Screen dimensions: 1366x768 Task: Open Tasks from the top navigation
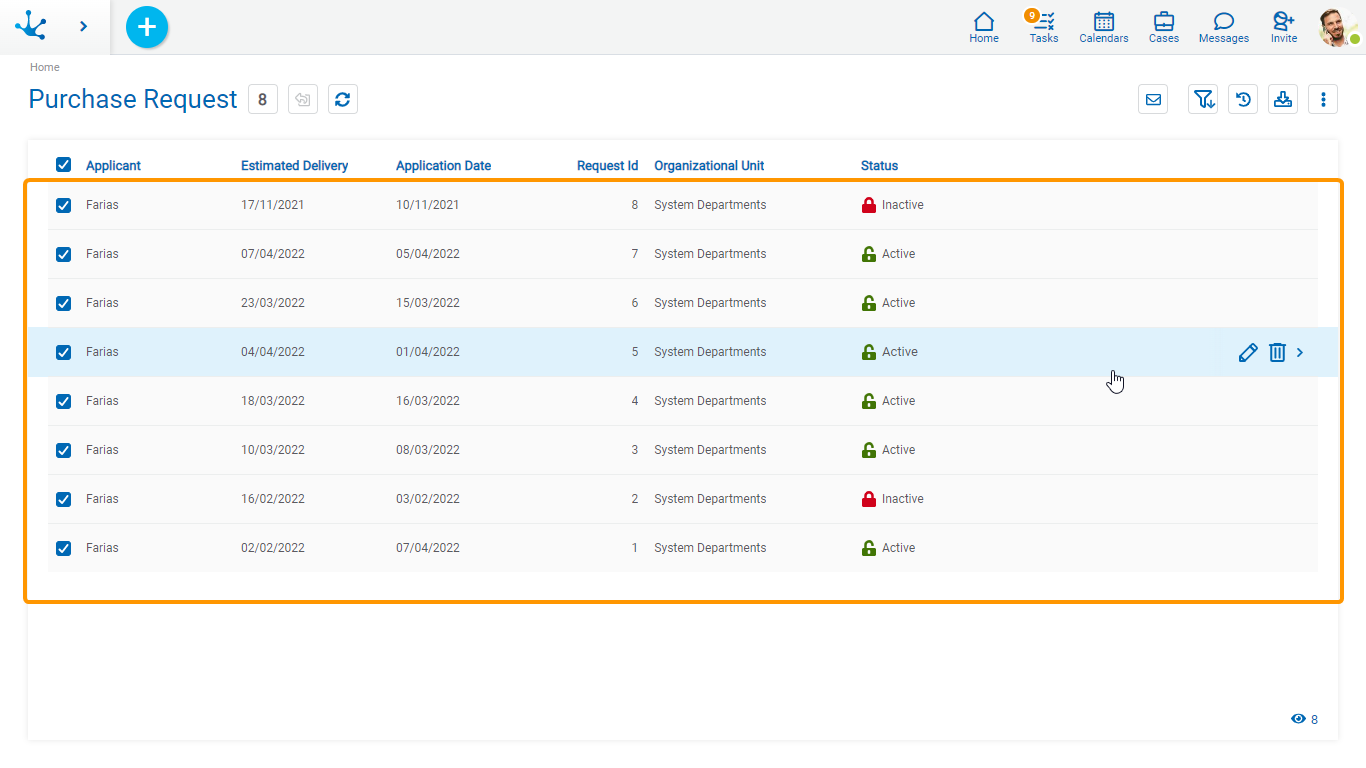pyautogui.click(x=1044, y=27)
